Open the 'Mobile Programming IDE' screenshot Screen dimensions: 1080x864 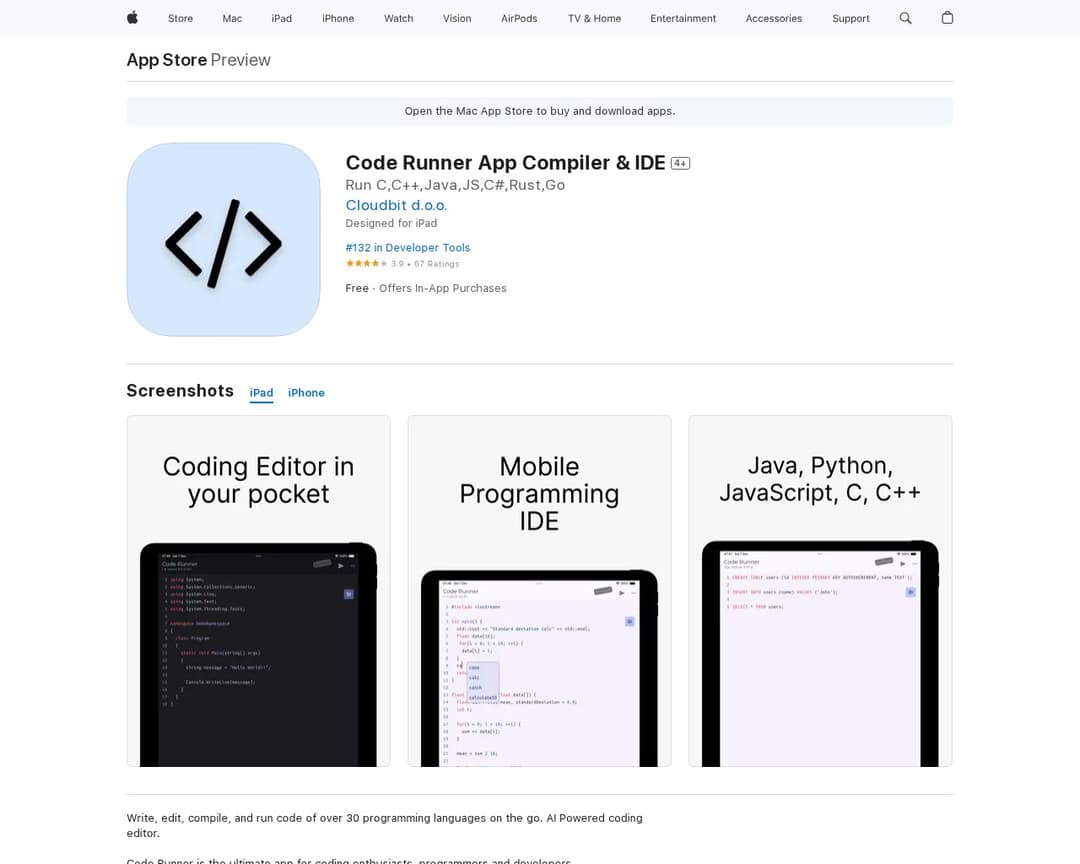pos(539,590)
